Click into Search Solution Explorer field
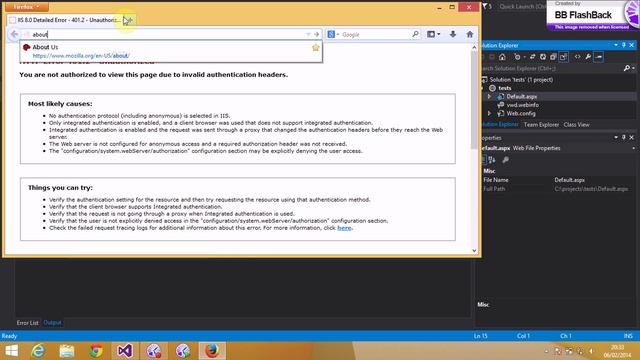This screenshot has width=640, height=360. (x=551, y=68)
